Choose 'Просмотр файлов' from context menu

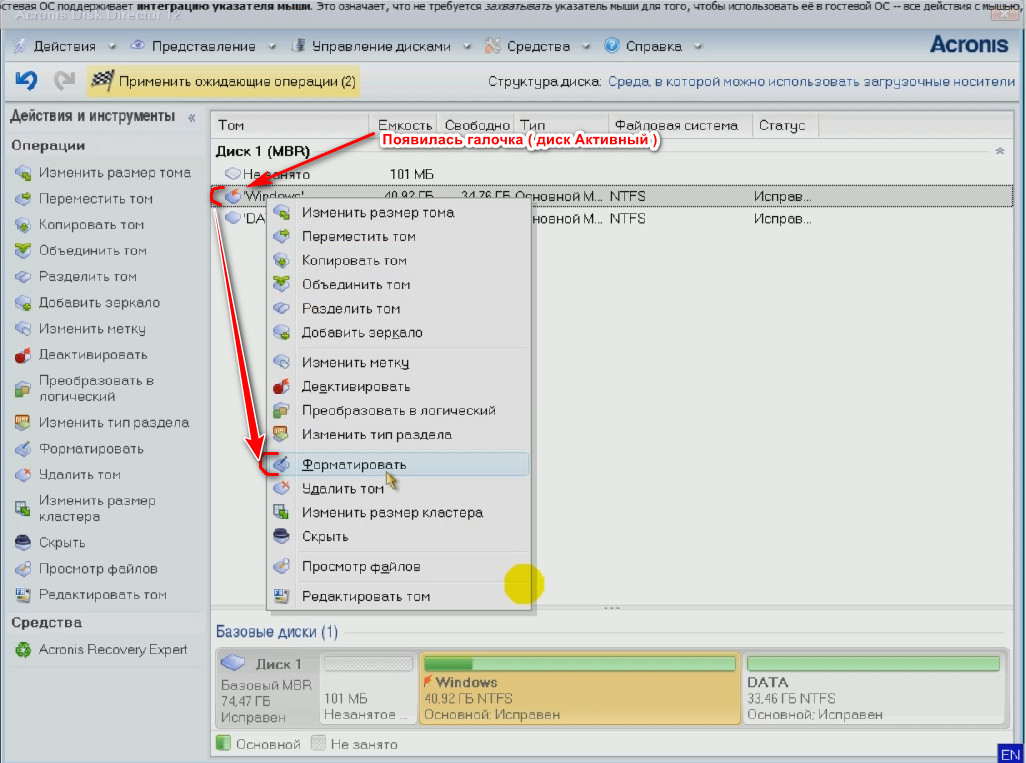(x=360, y=567)
